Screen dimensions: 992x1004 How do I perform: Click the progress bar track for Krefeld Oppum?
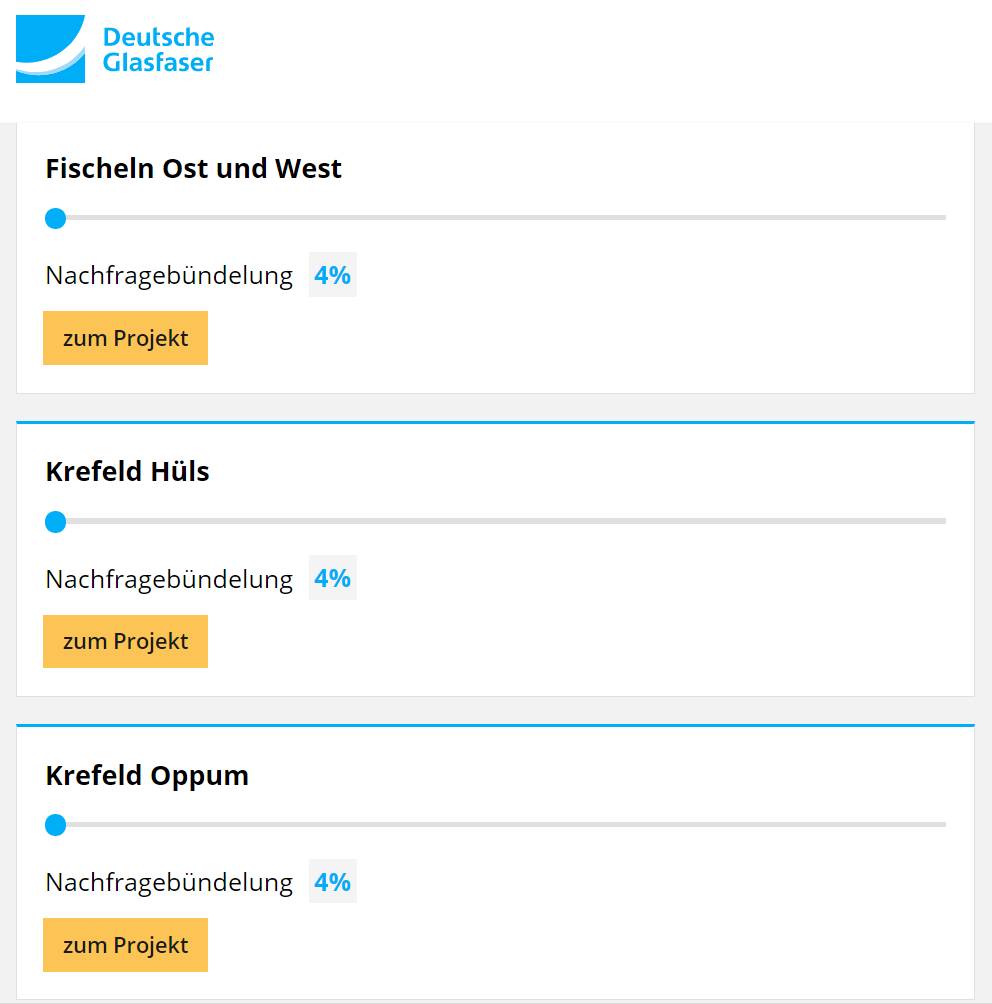500,825
